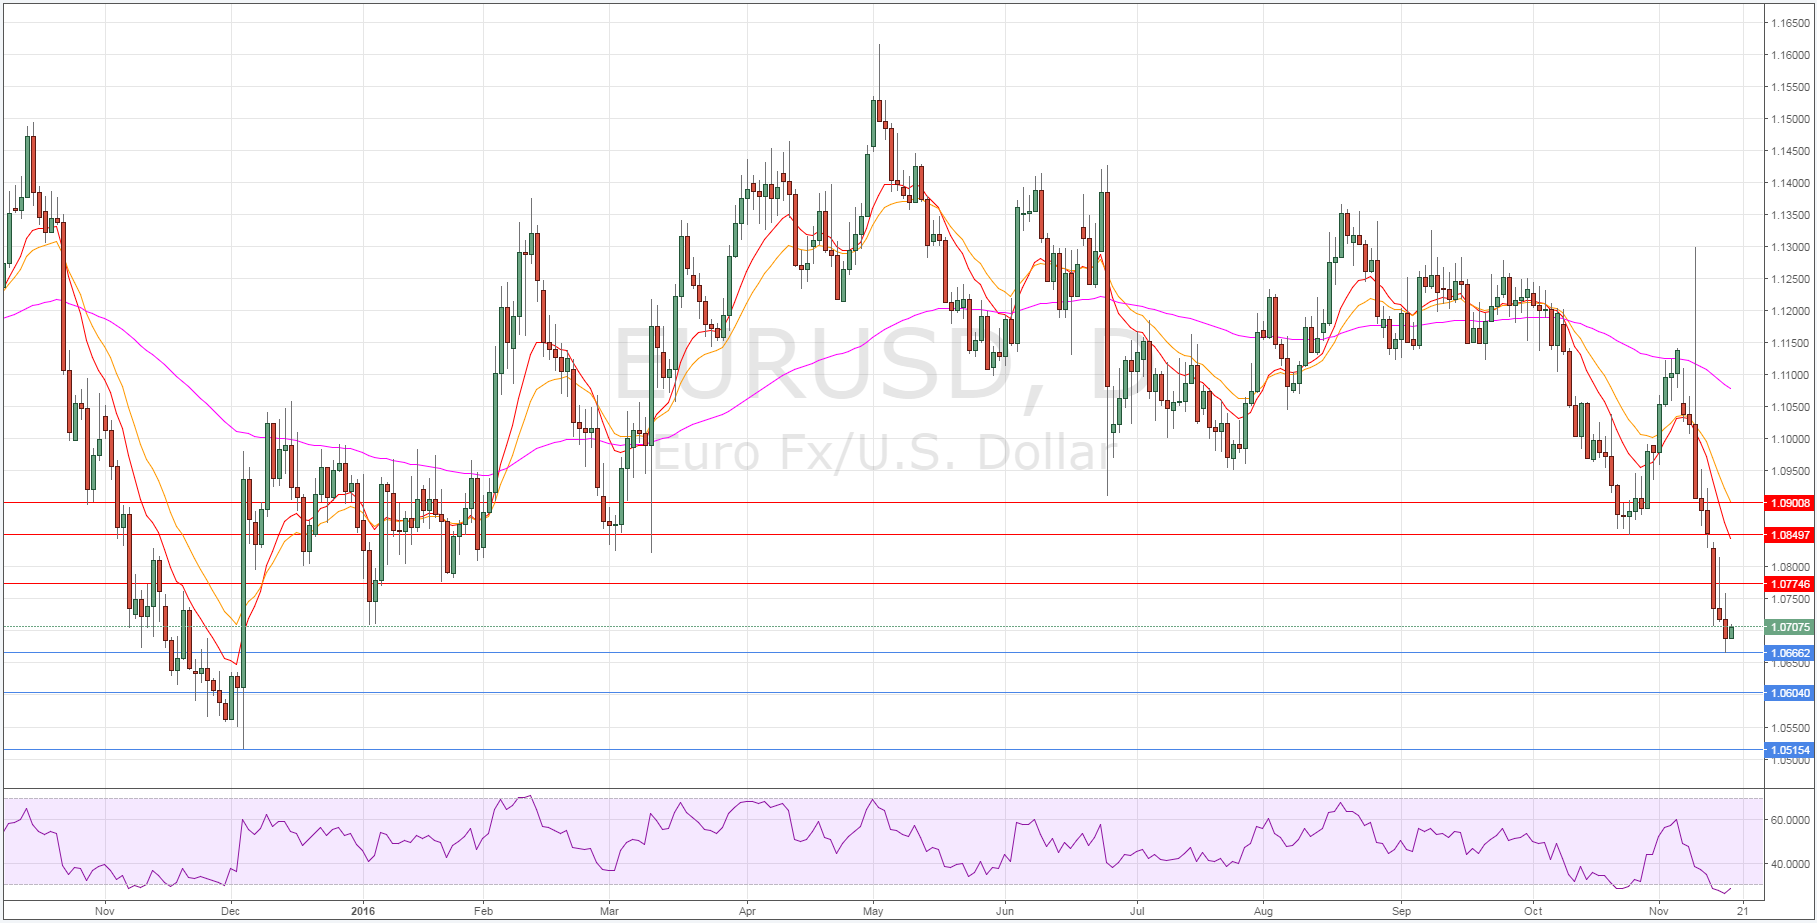Click the 2016 year label on time axis
The height and width of the screenshot is (923, 1817).
(x=363, y=911)
